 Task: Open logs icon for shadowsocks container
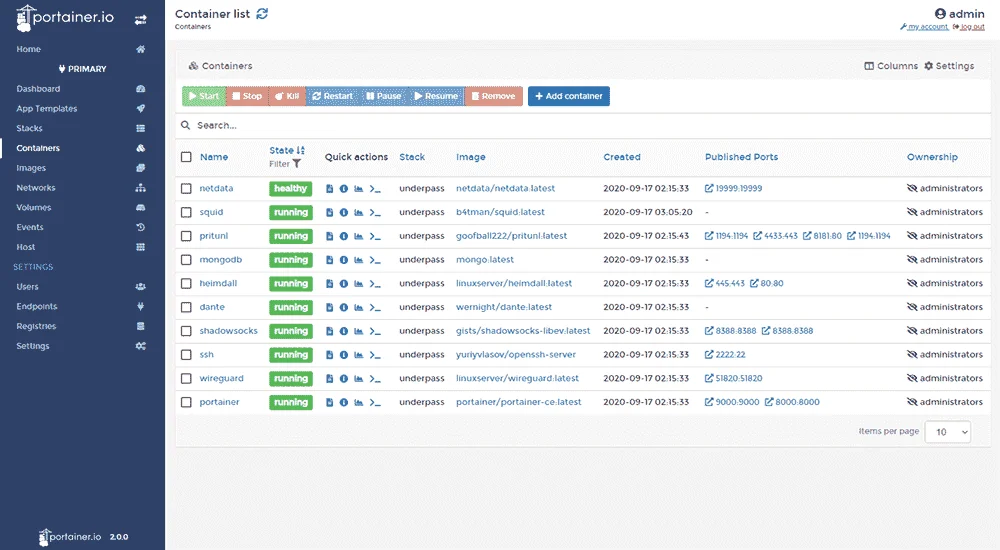click(330, 331)
